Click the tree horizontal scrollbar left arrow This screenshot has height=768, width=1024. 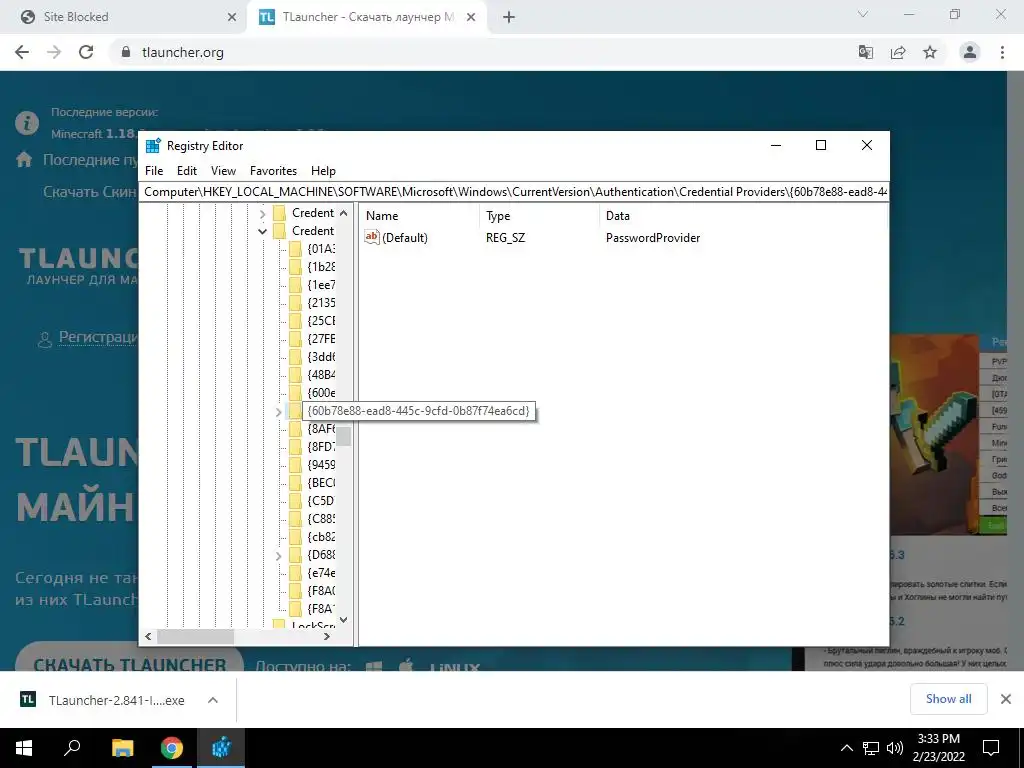pyautogui.click(x=148, y=636)
